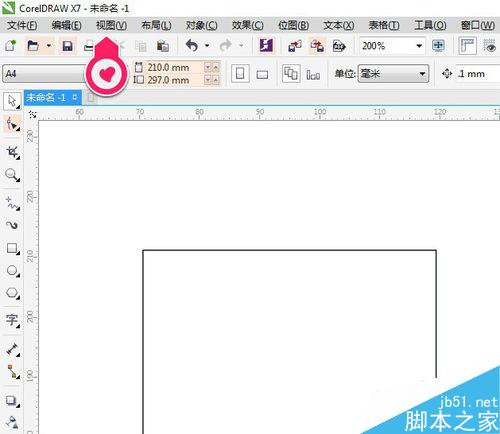Click the Full-screen preview icon
This screenshot has width=500, height=434.
coord(438,46)
